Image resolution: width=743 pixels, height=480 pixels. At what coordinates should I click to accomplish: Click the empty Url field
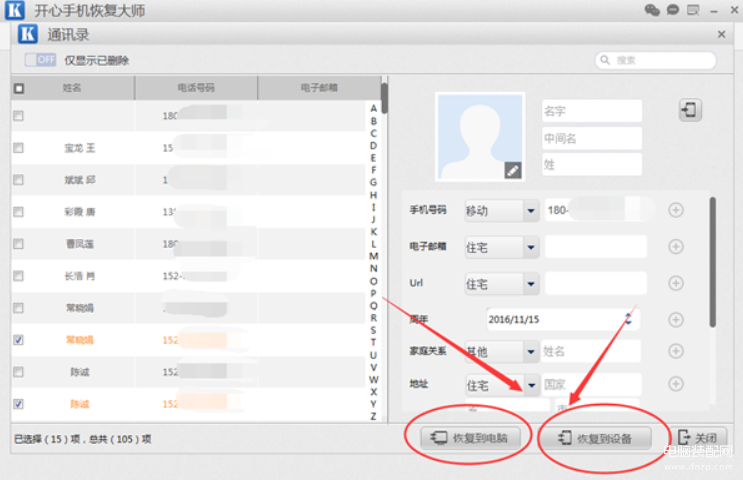(596, 283)
